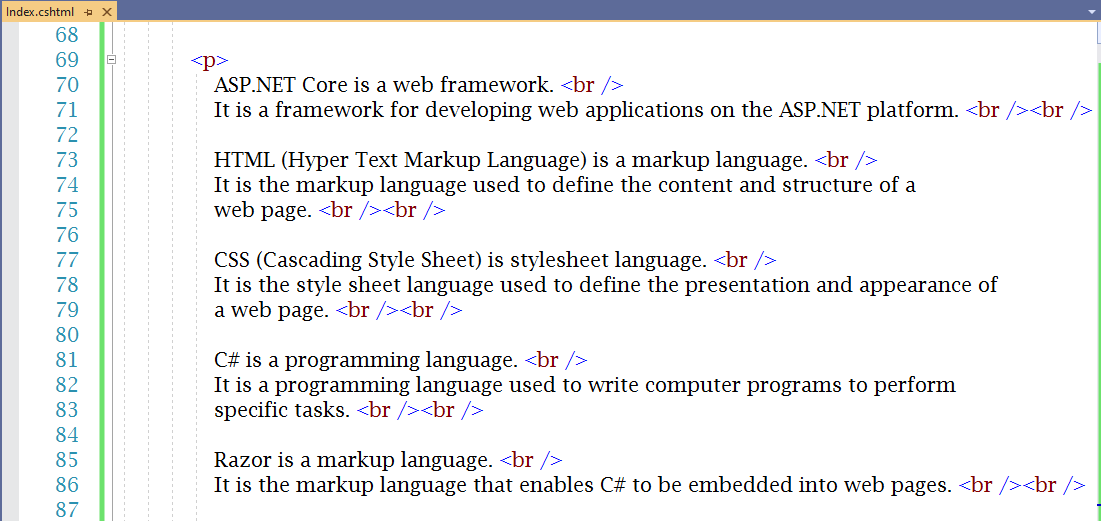Click line number 68
The image size is (1101, 521).
click(67, 35)
